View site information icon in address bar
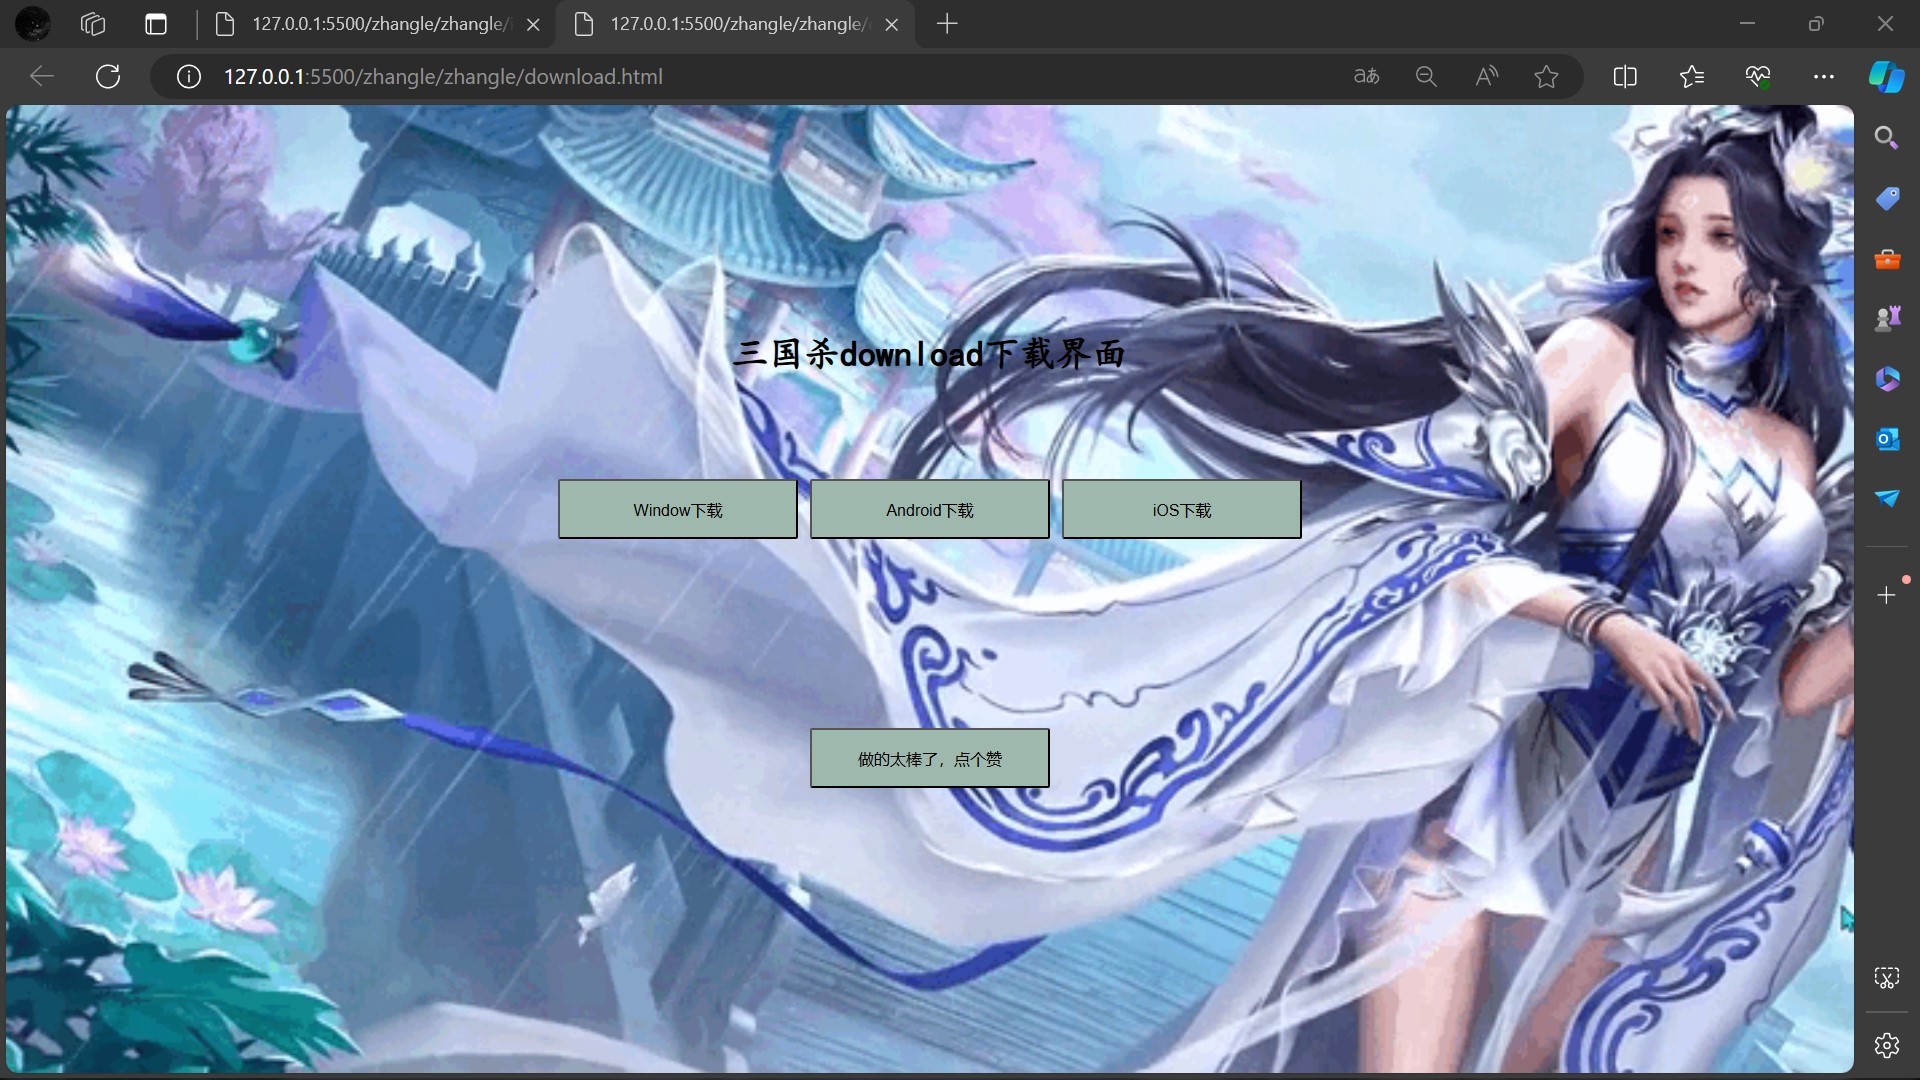This screenshot has height=1080, width=1920. click(x=189, y=77)
